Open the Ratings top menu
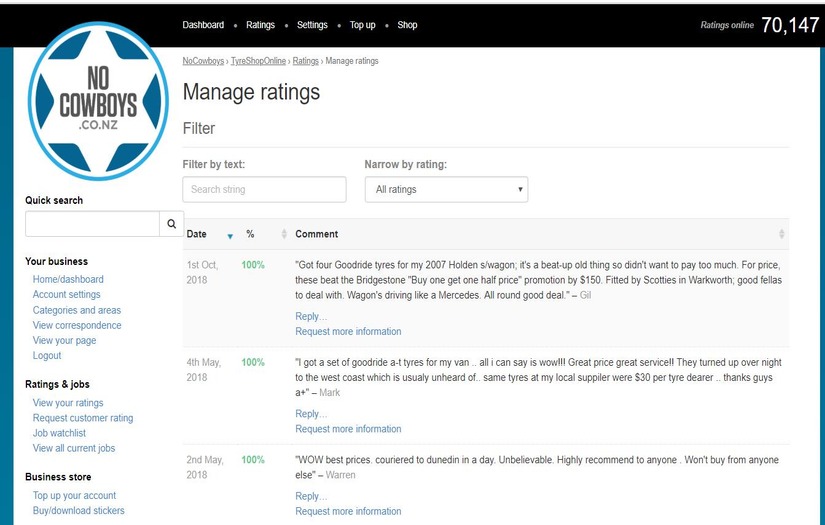This screenshot has width=825, height=525. point(260,25)
